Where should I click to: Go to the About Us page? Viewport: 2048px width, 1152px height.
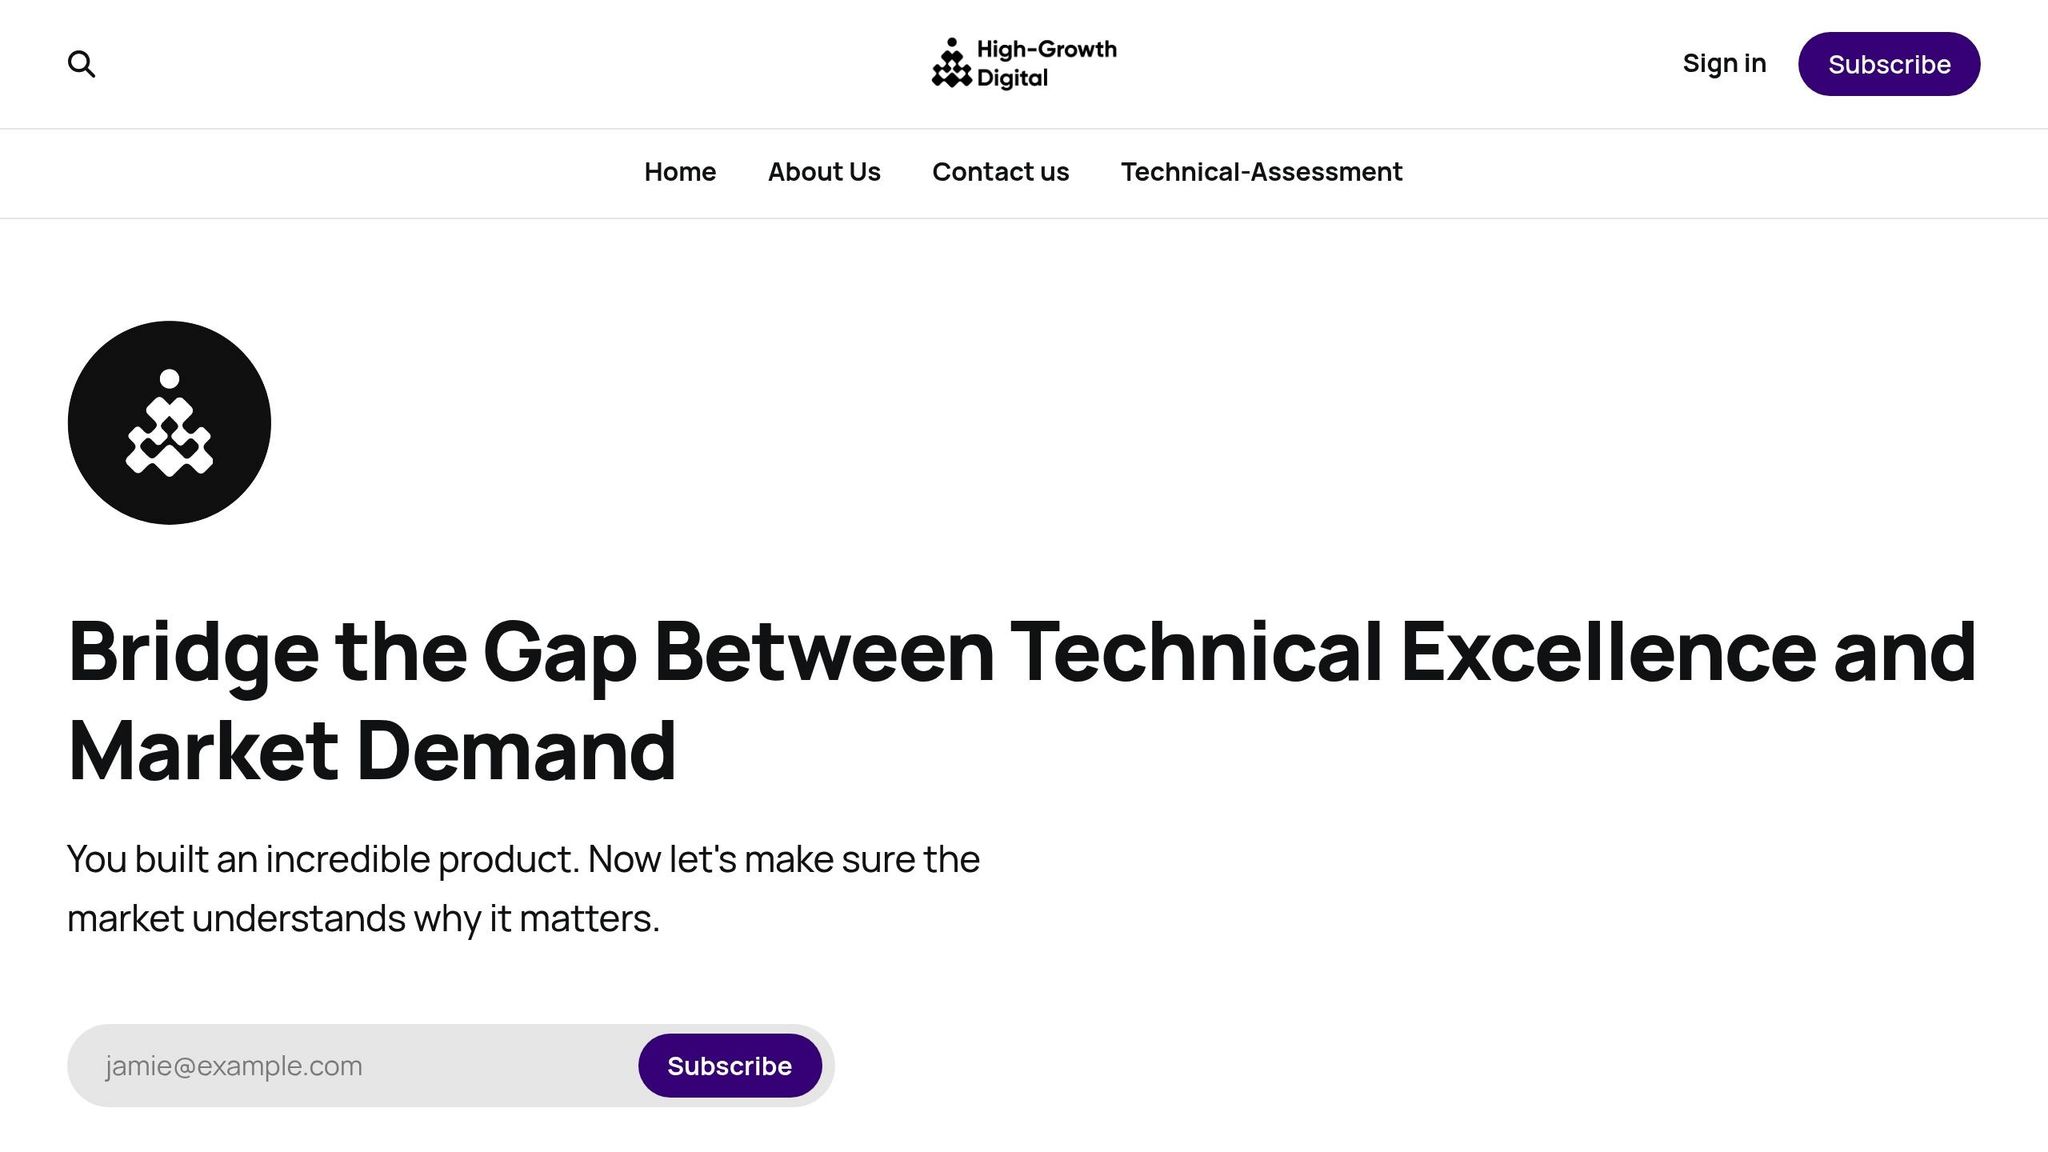pyautogui.click(x=824, y=172)
